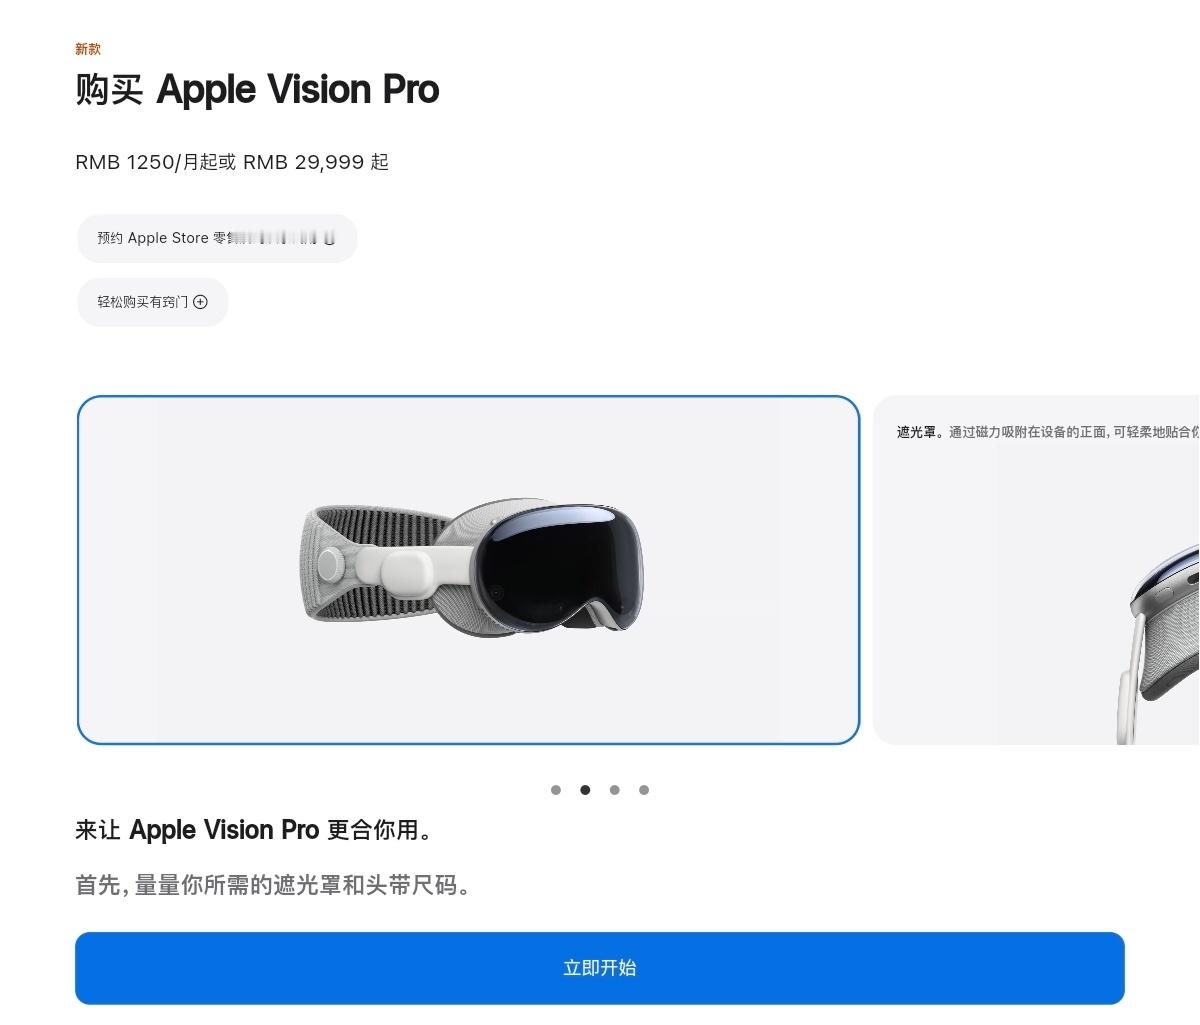Screen dimensions: 1200x1025
Task: Click the 首先, 量量你所需的遮光罩 sentence
Action: (272, 886)
